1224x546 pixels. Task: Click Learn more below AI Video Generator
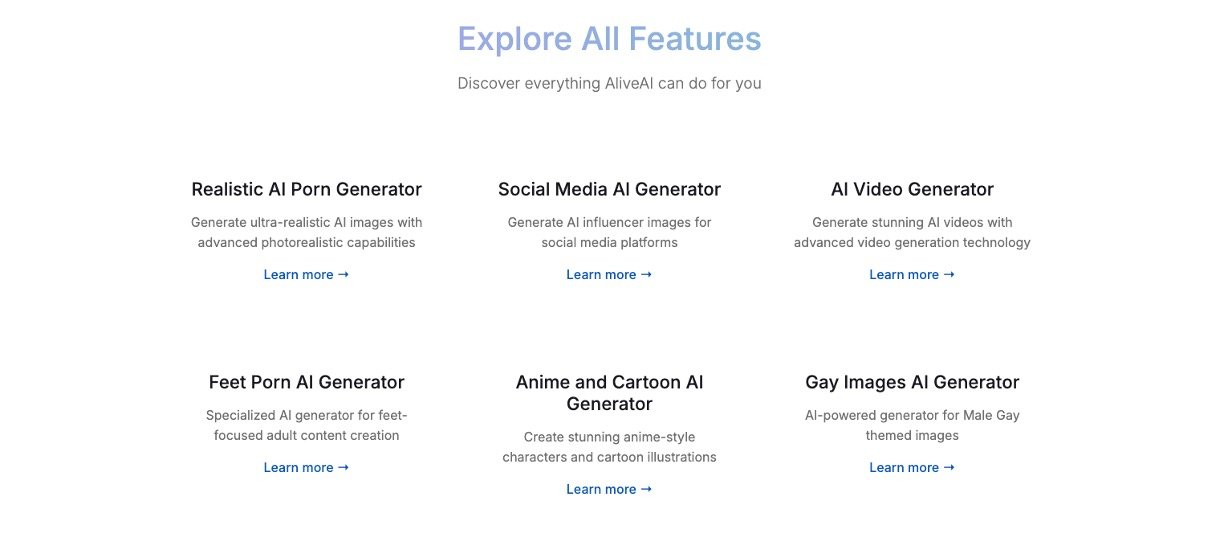coord(912,275)
